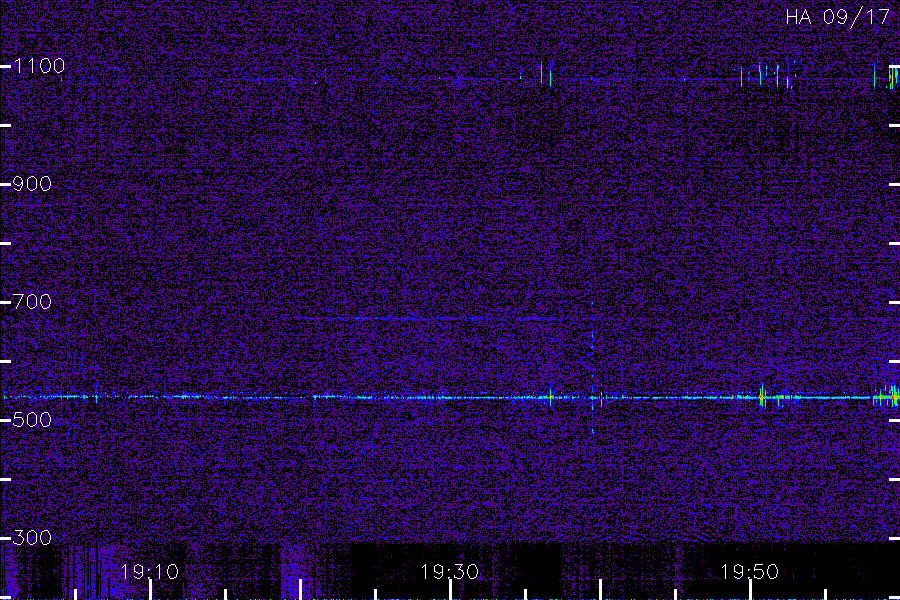Viewport: 900px width, 600px height.
Task: Click the 900 frequency axis label
Action: [32, 184]
